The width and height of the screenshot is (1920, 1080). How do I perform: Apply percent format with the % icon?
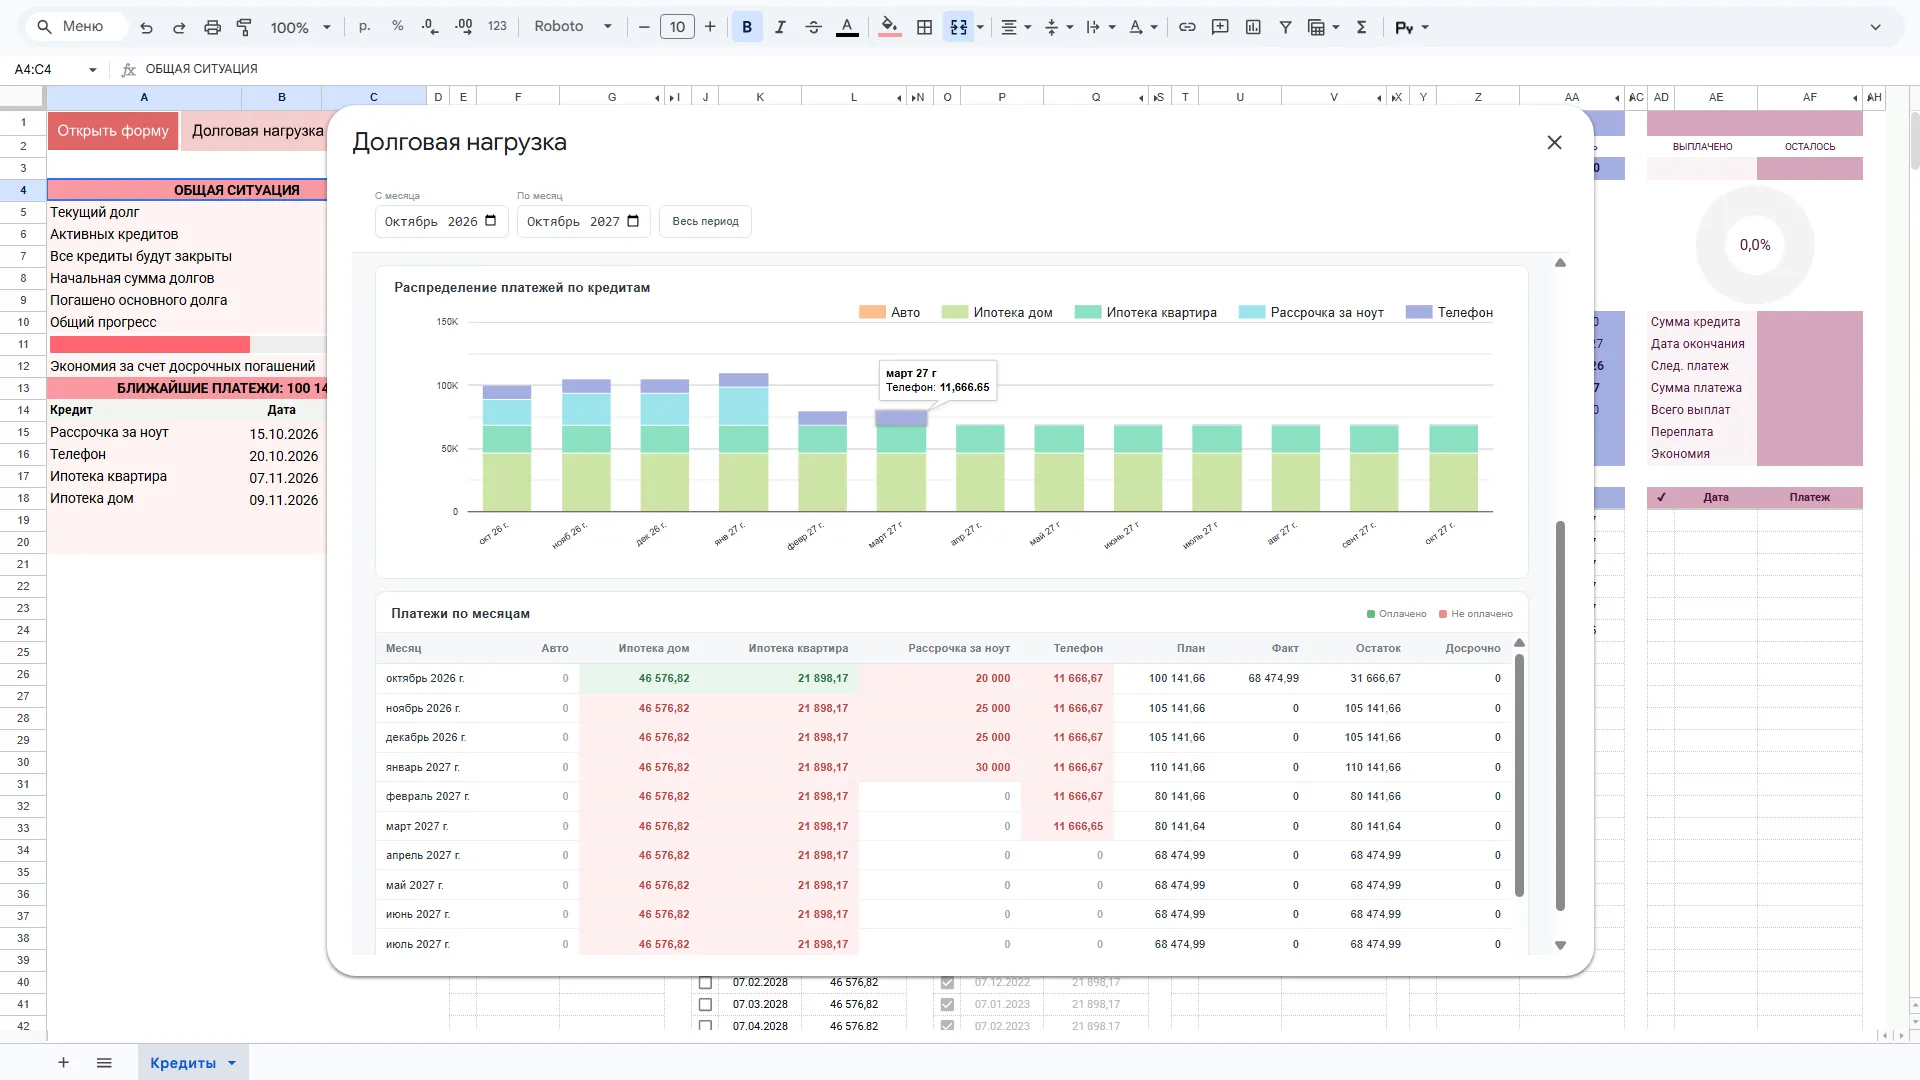[398, 27]
